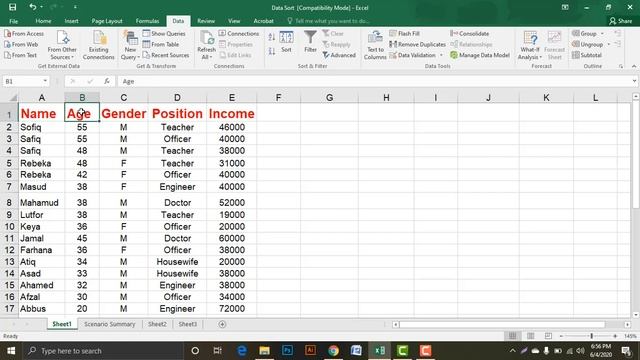Click the taskbar search box
Screen dimensions: 640x360
pos(103,351)
